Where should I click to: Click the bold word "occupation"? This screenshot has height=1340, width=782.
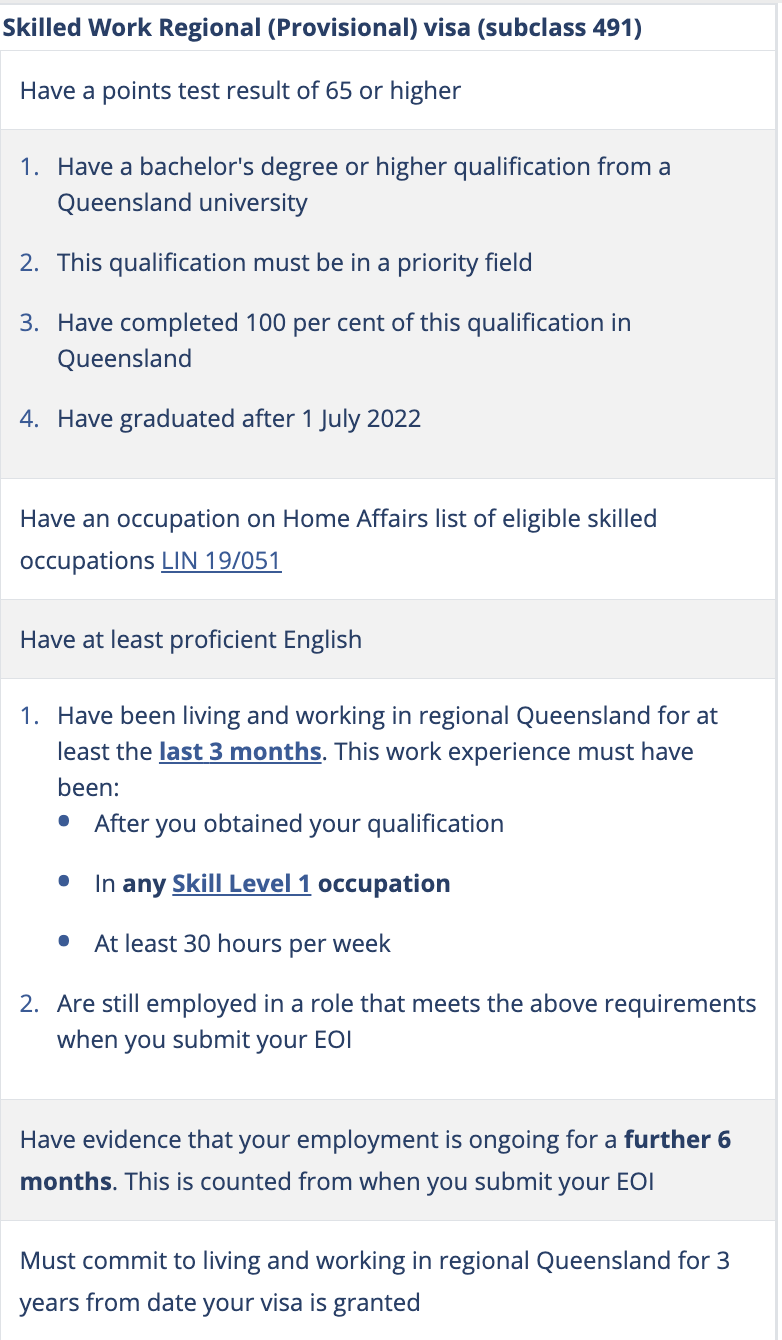[x=384, y=884]
